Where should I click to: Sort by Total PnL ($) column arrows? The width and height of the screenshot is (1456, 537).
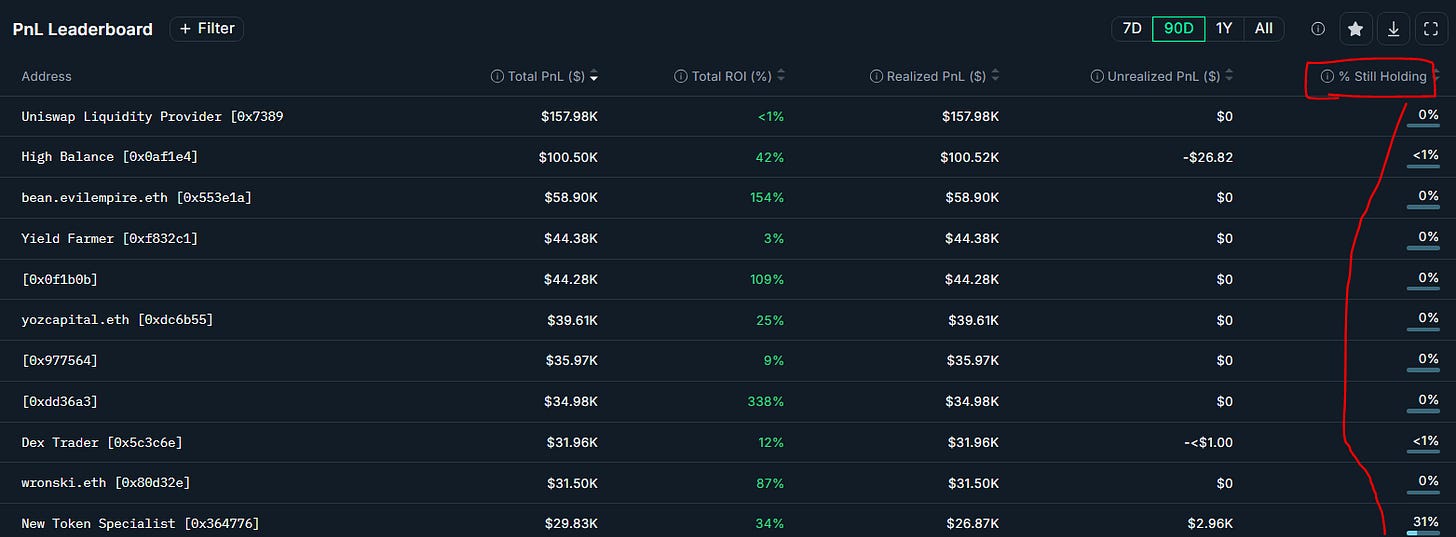595,77
